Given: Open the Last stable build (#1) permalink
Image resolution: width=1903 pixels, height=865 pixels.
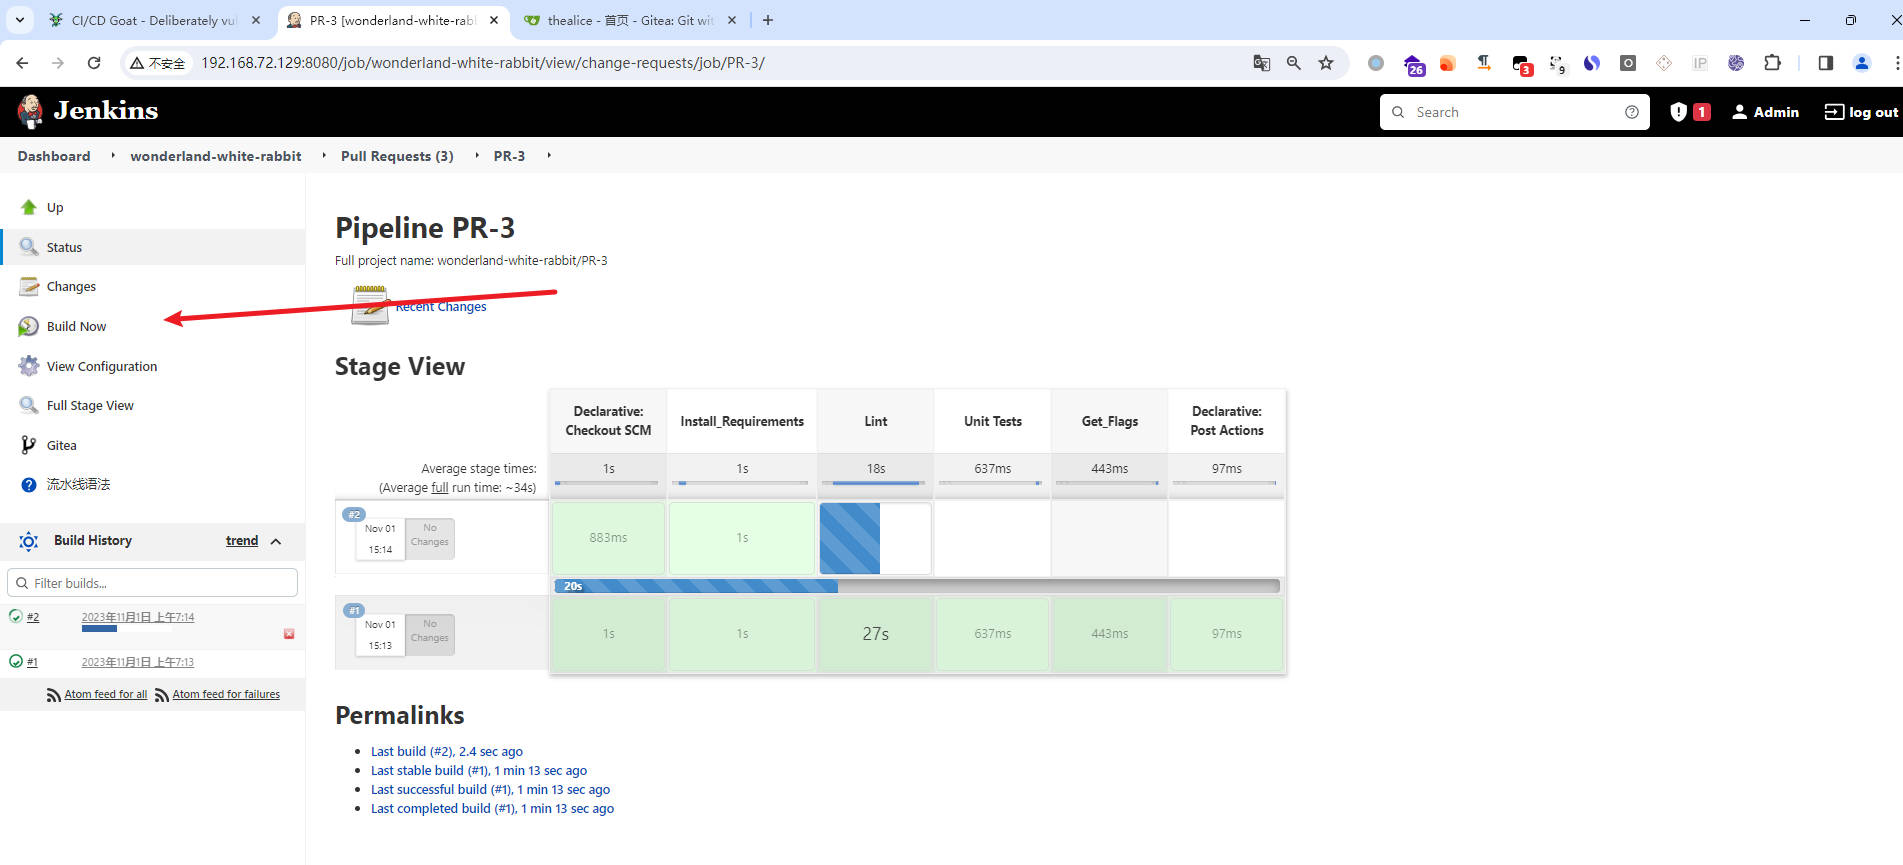Looking at the screenshot, I should [479, 770].
